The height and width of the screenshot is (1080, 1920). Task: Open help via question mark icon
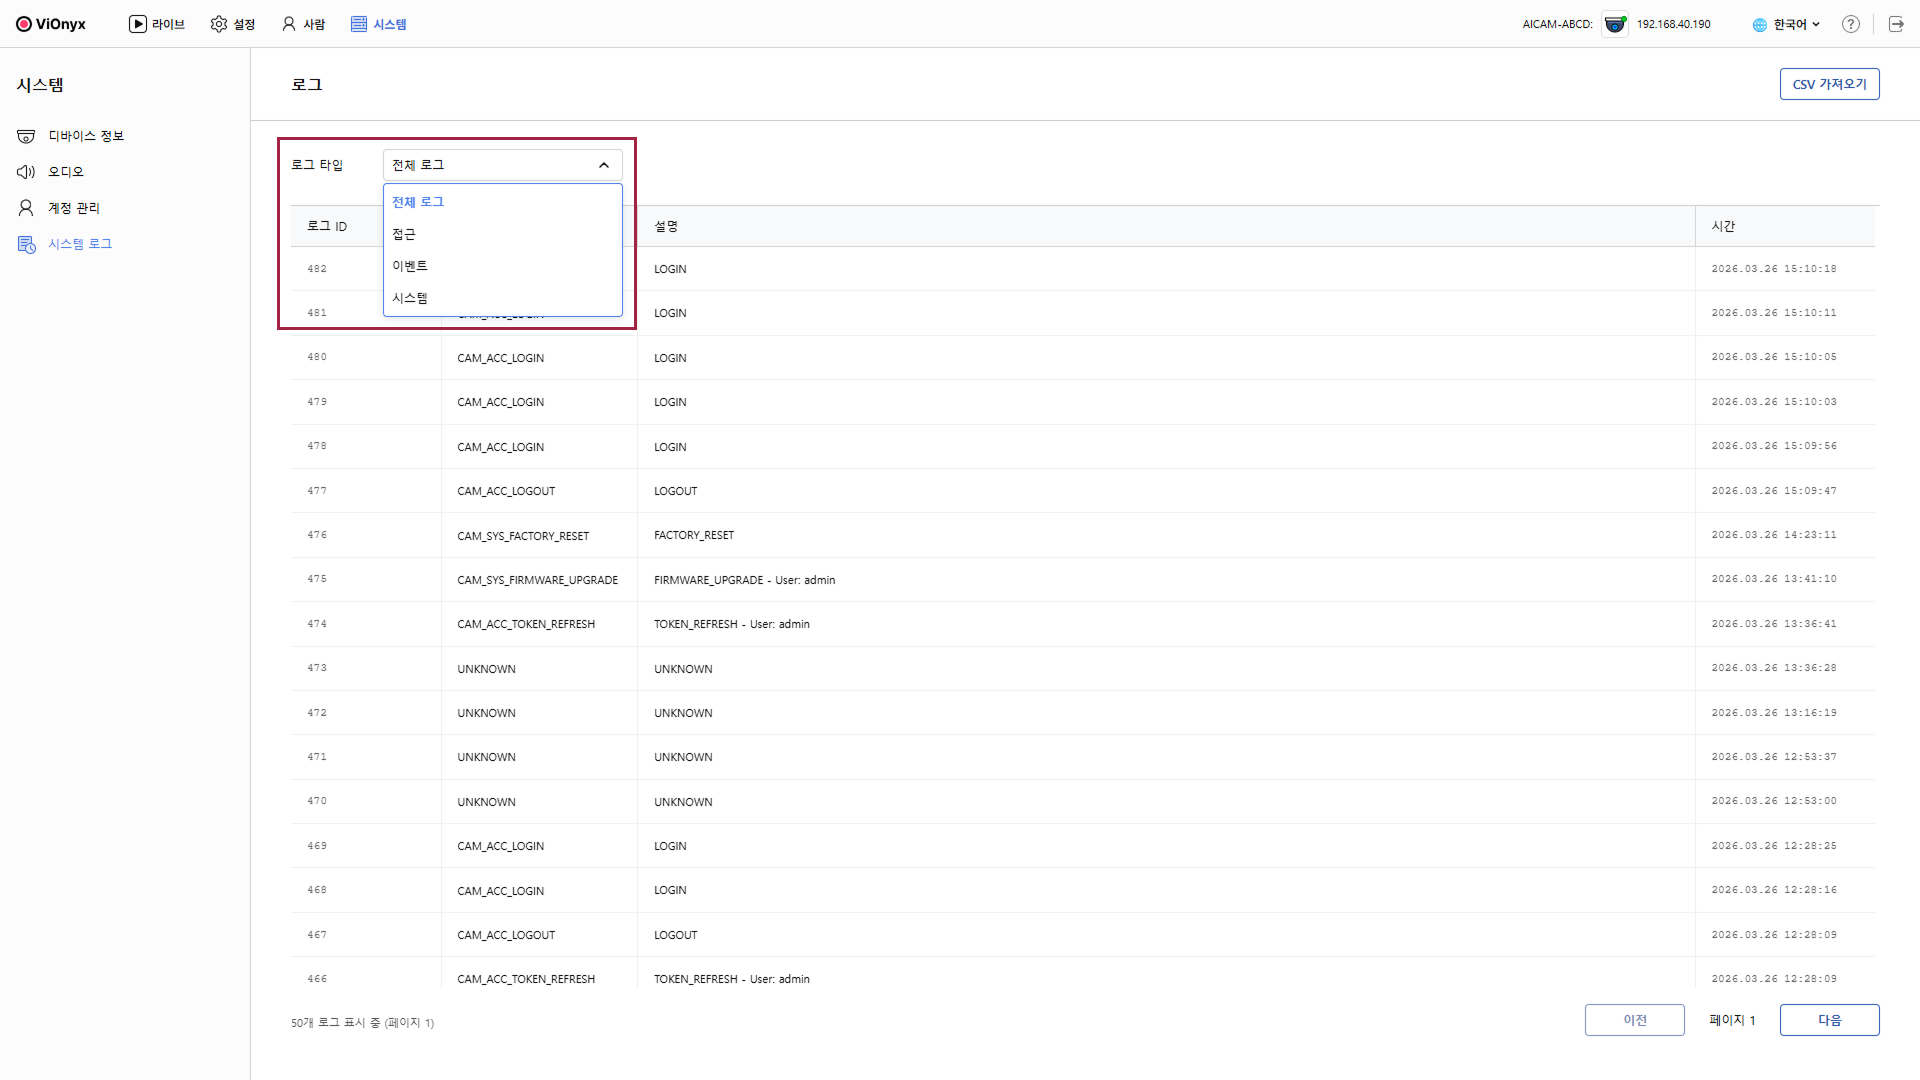(1850, 24)
